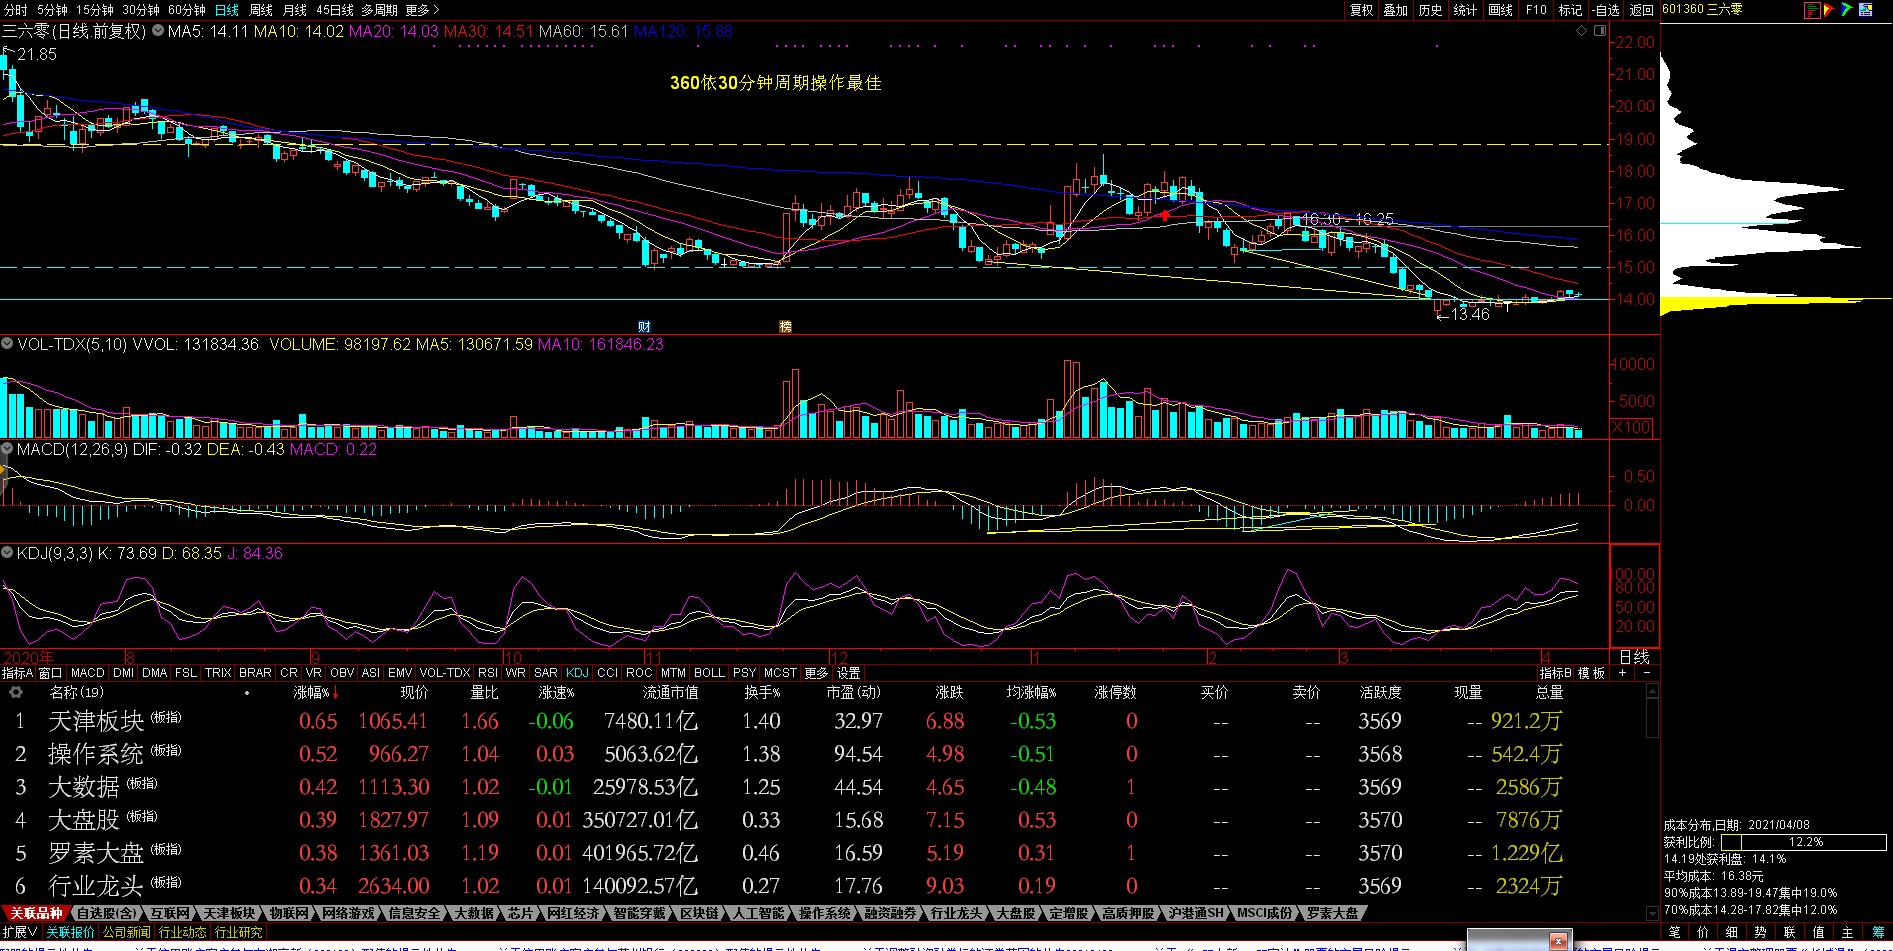The image size is (1893, 951).
Task: Click the round icon before the MACD label
Action: [7, 449]
